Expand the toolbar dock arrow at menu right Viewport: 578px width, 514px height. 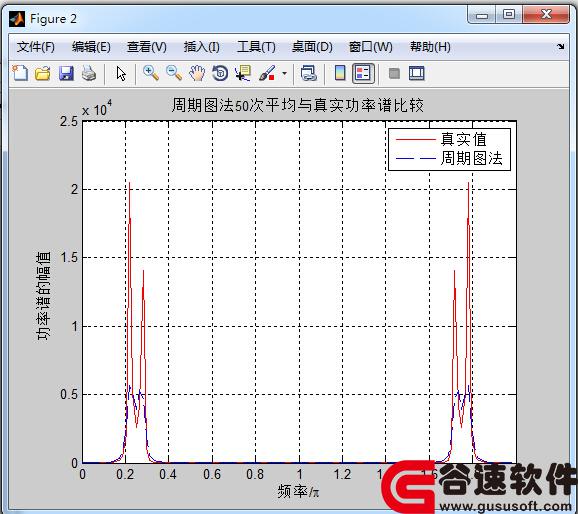561,46
